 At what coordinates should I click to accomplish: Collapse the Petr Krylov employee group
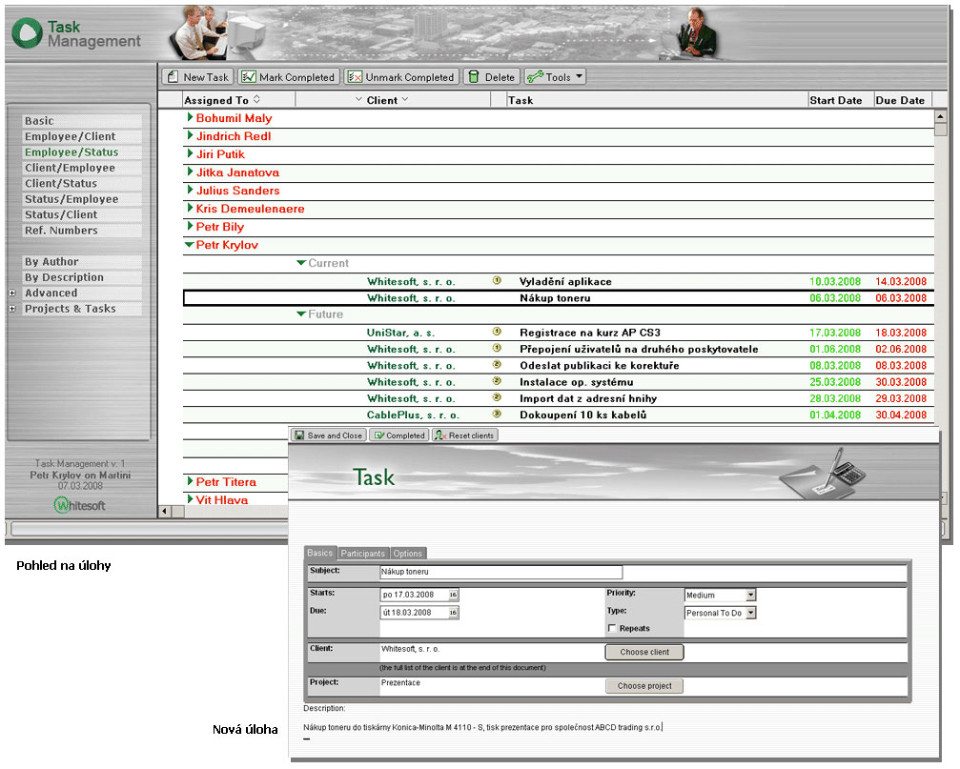click(189, 245)
